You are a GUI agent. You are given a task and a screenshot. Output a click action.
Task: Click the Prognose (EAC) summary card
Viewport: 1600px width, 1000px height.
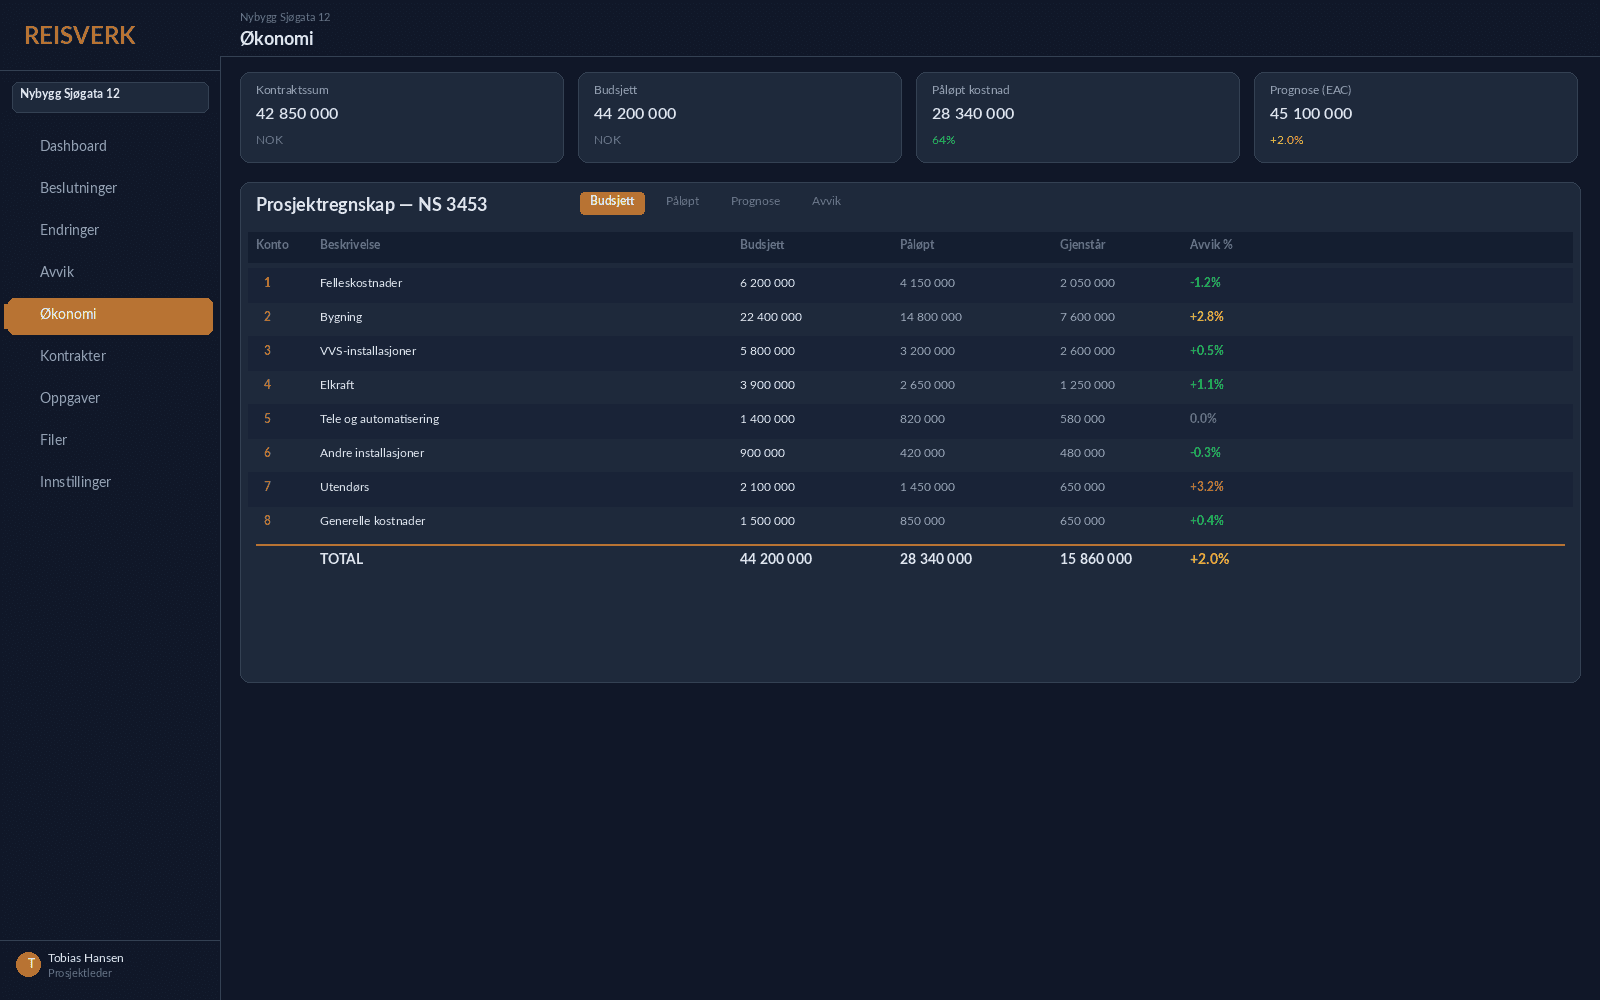click(1415, 116)
